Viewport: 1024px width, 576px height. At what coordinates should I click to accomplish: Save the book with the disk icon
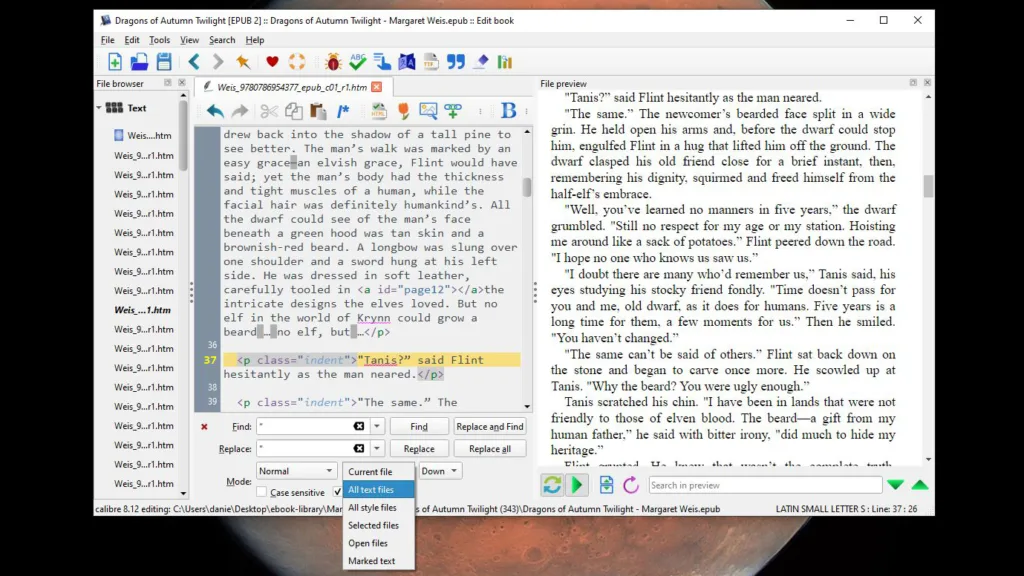(163, 61)
